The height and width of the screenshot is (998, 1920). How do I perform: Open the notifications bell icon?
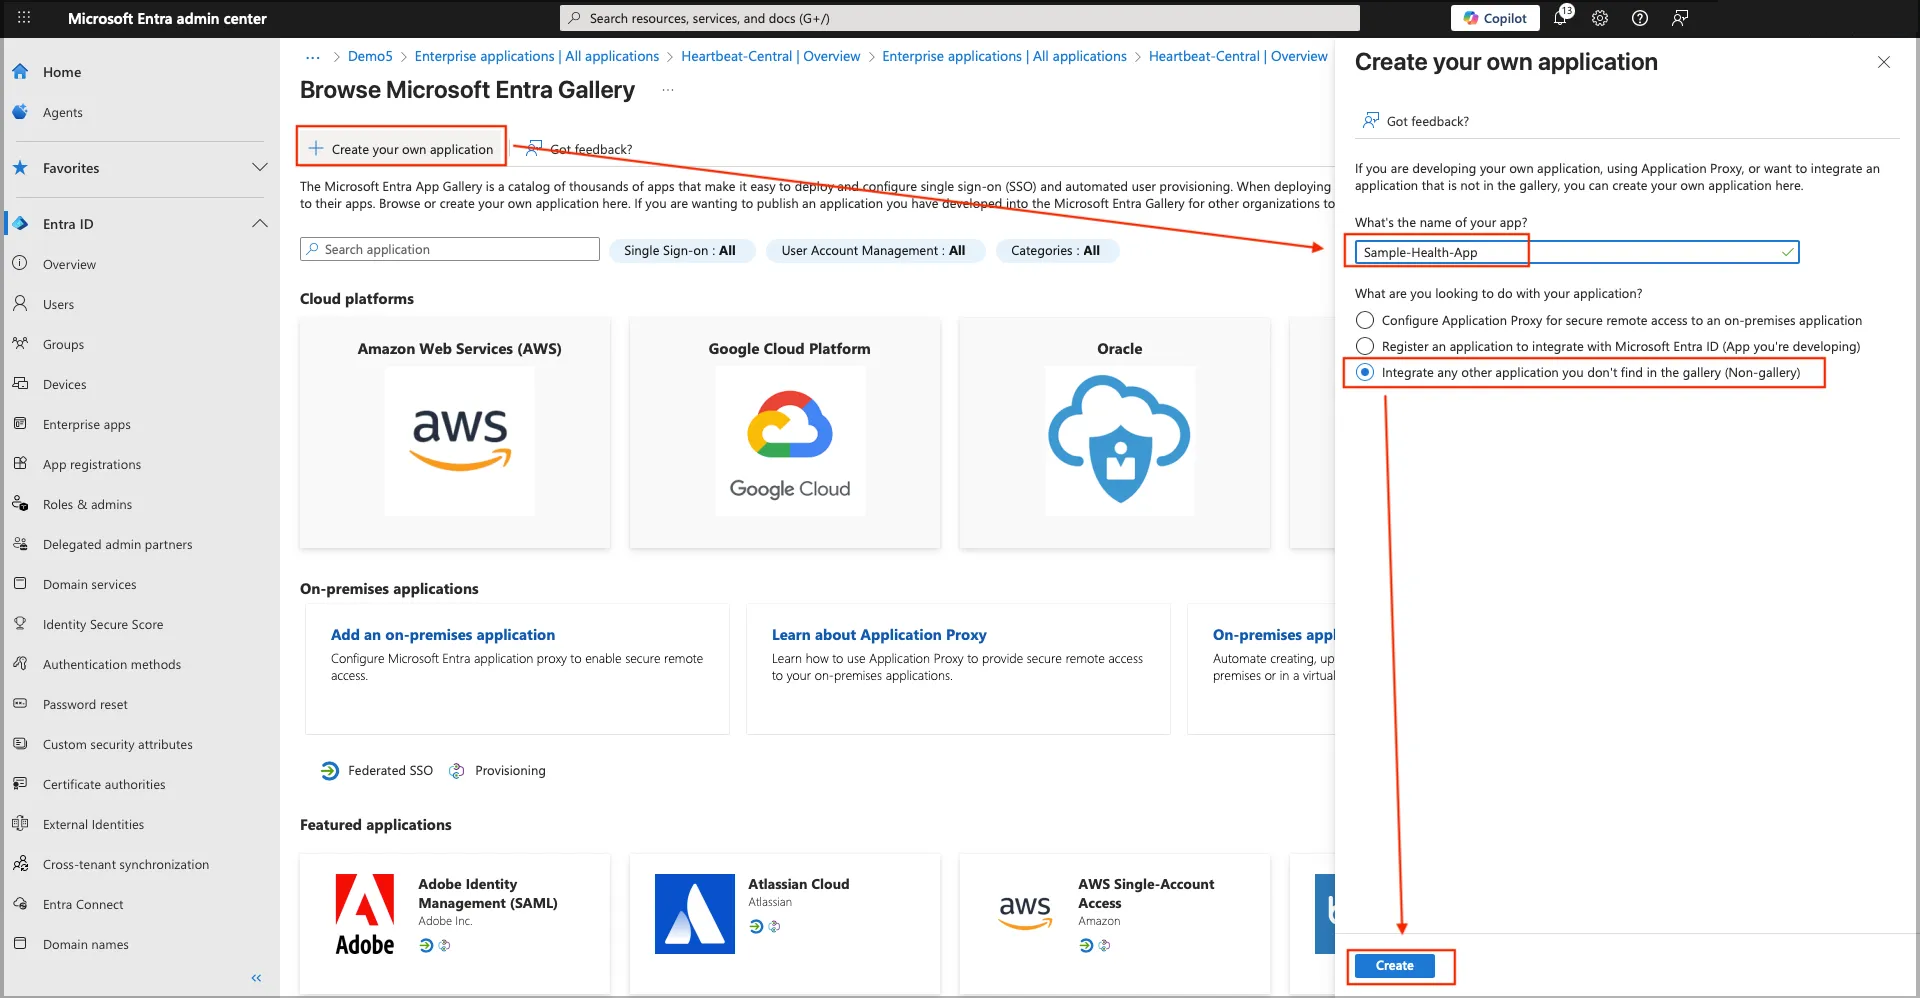point(1560,18)
